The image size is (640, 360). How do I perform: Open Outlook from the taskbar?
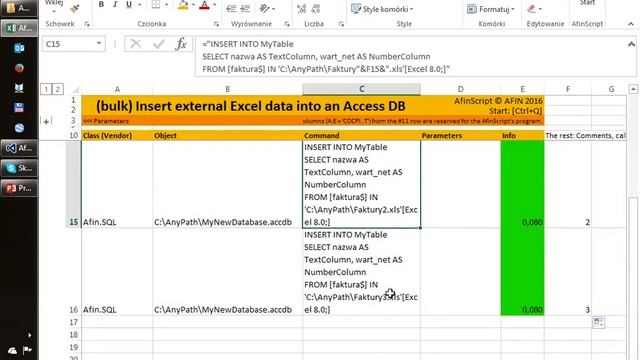pyautogui.click(x=19, y=48)
